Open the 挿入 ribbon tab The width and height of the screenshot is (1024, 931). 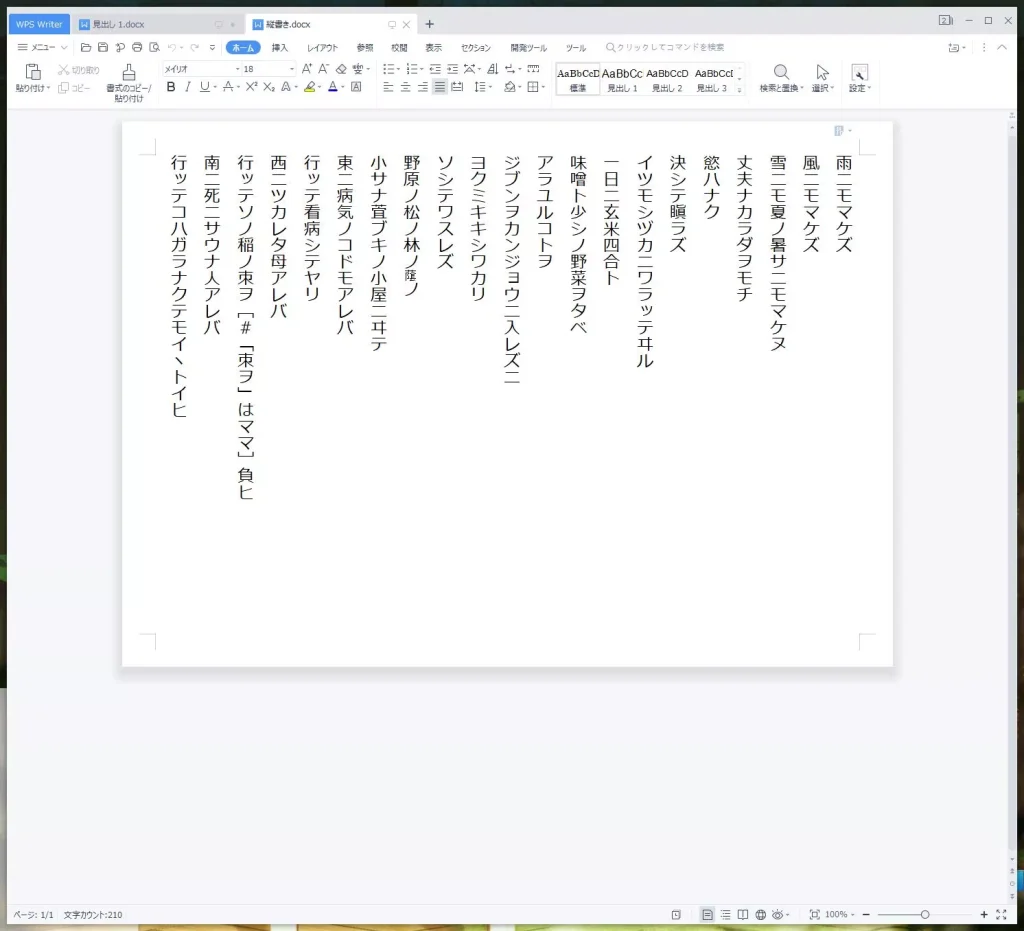coord(280,47)
